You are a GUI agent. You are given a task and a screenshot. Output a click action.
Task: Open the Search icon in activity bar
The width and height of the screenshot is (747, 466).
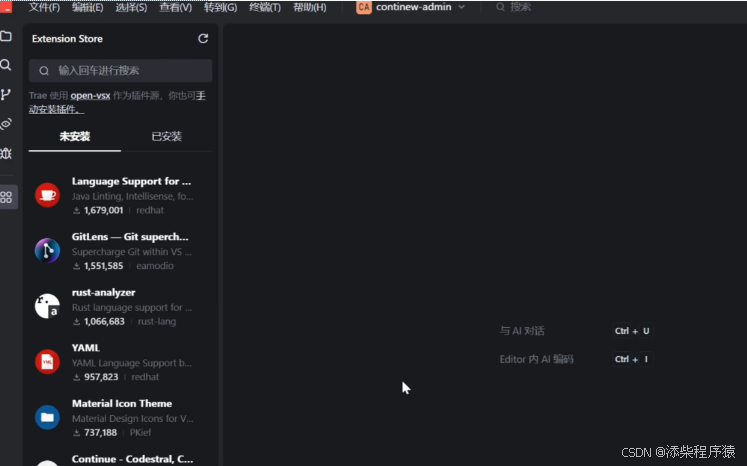pos(6,65)
